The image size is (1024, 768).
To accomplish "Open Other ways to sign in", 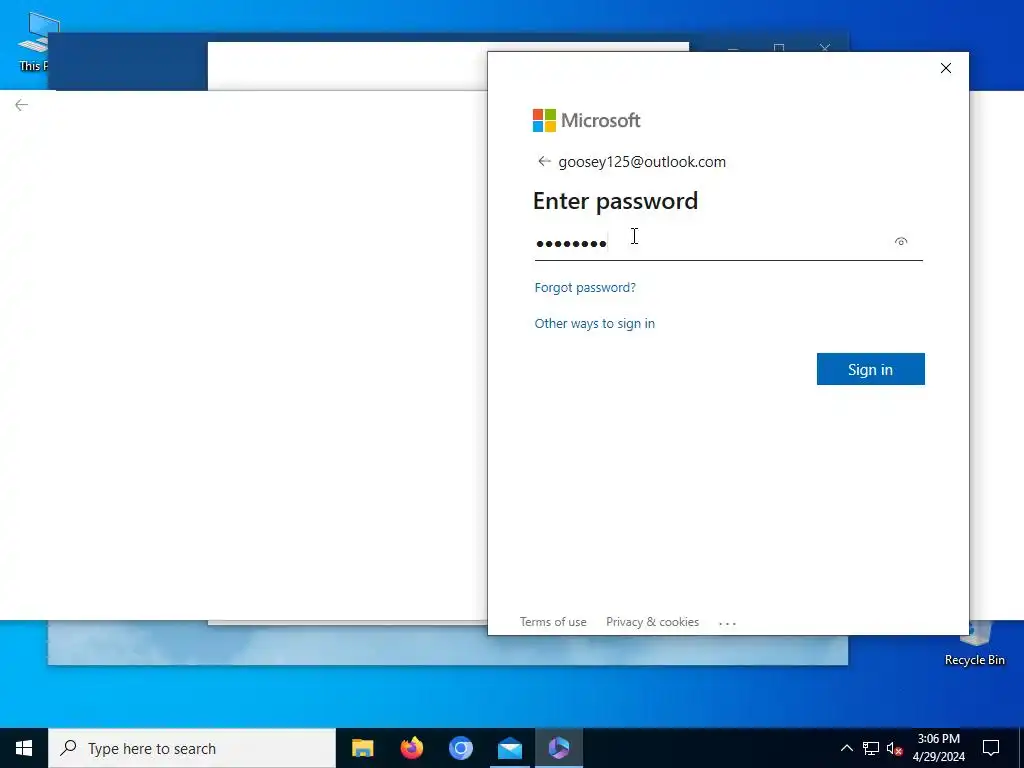I will 594,323.
